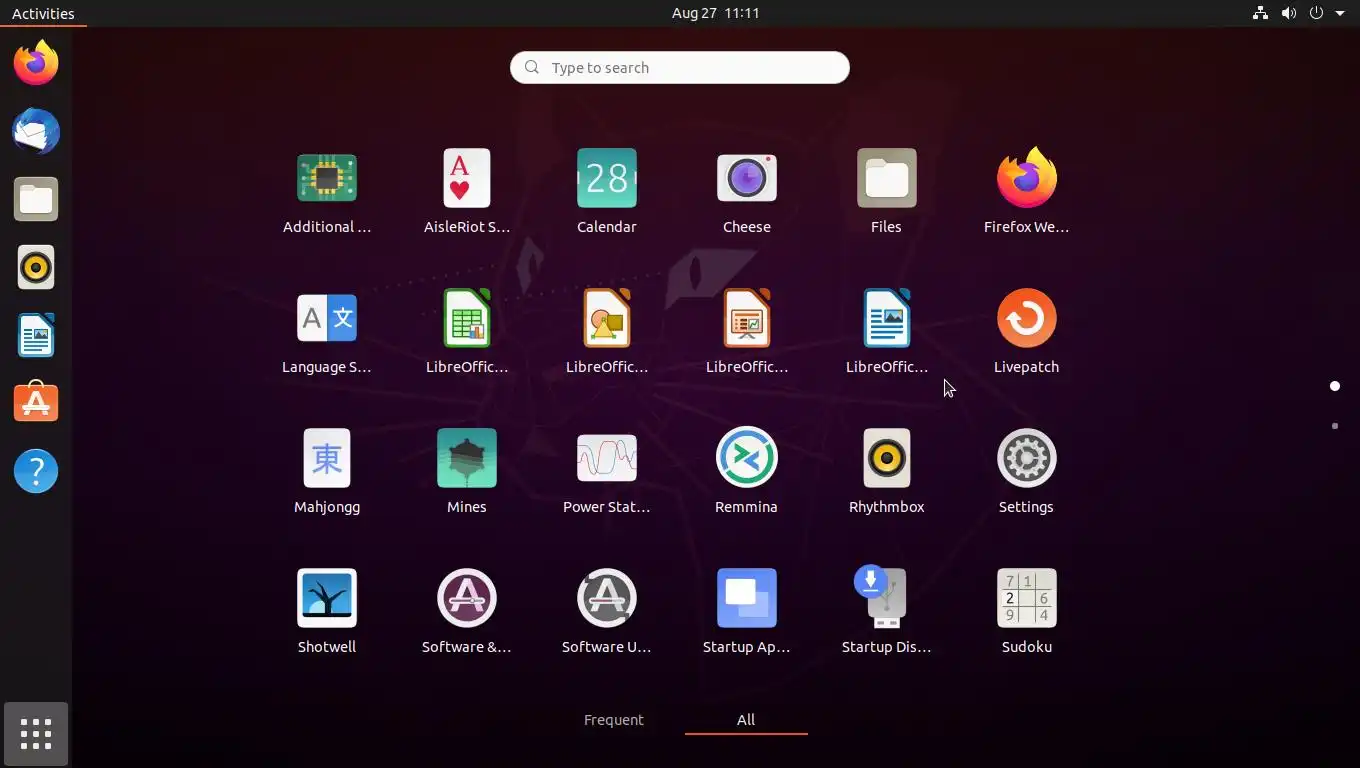Click the Activities button
Screen dimensions: 1360x768
43,13
